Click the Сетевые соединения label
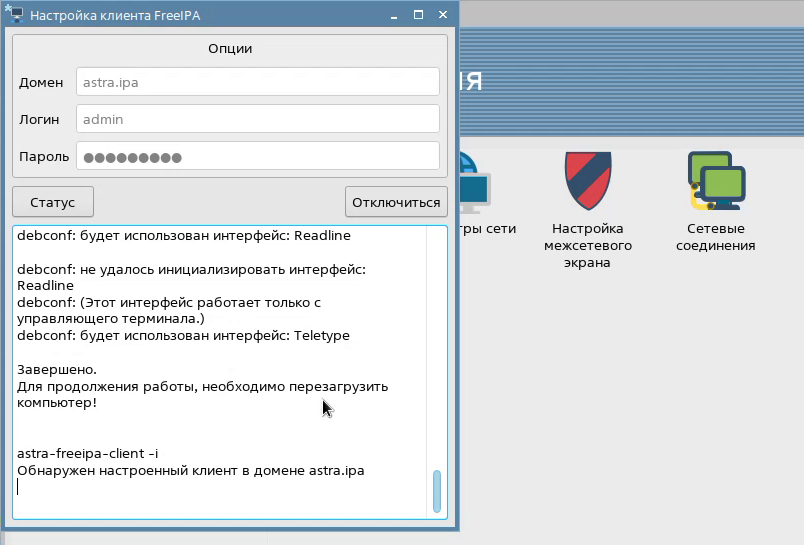804x545 pixels. coord(716,237)
